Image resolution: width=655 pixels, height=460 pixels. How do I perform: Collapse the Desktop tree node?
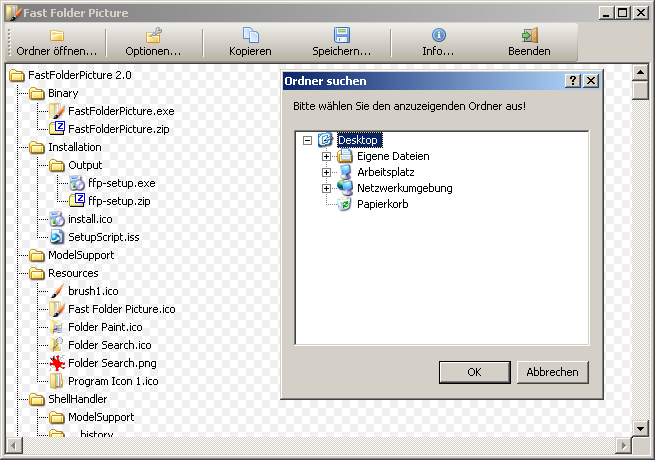[x=307, y=141]
